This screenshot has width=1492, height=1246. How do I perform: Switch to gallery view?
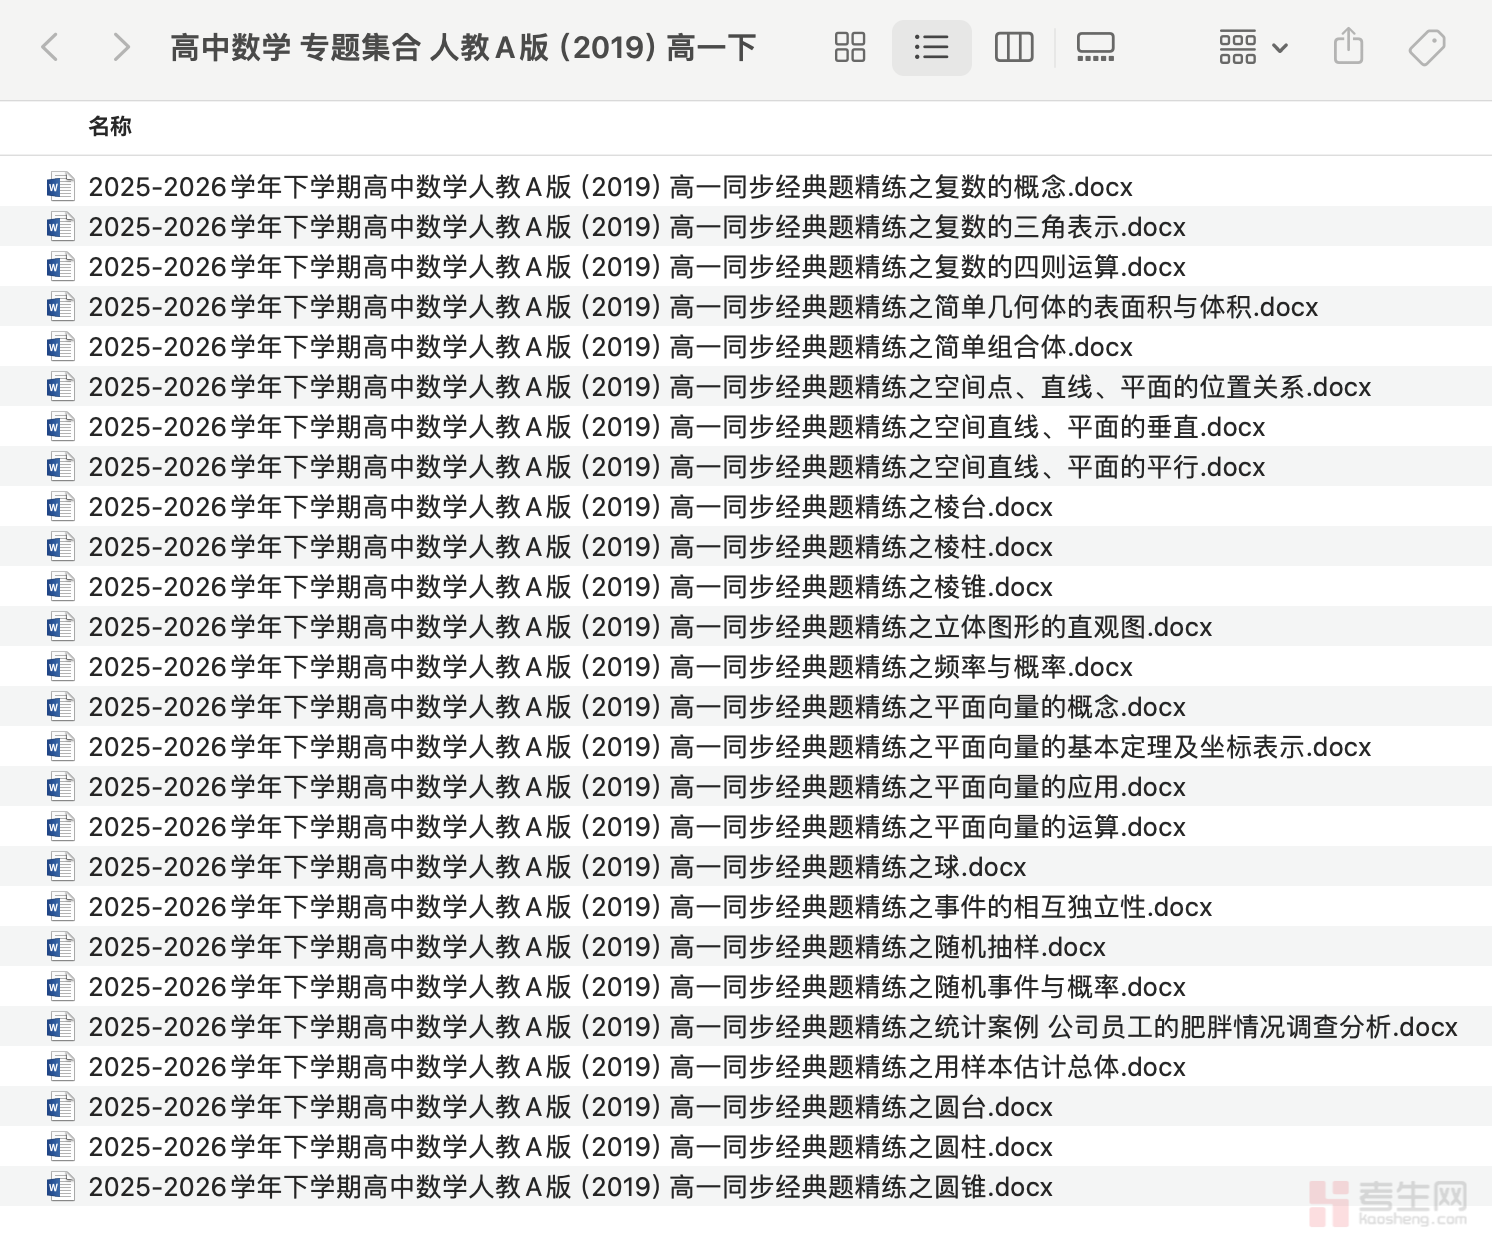(1095, 47)
